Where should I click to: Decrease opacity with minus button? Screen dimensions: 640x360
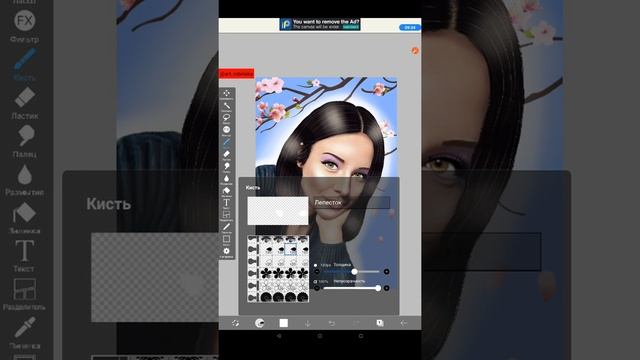point(317,288)
